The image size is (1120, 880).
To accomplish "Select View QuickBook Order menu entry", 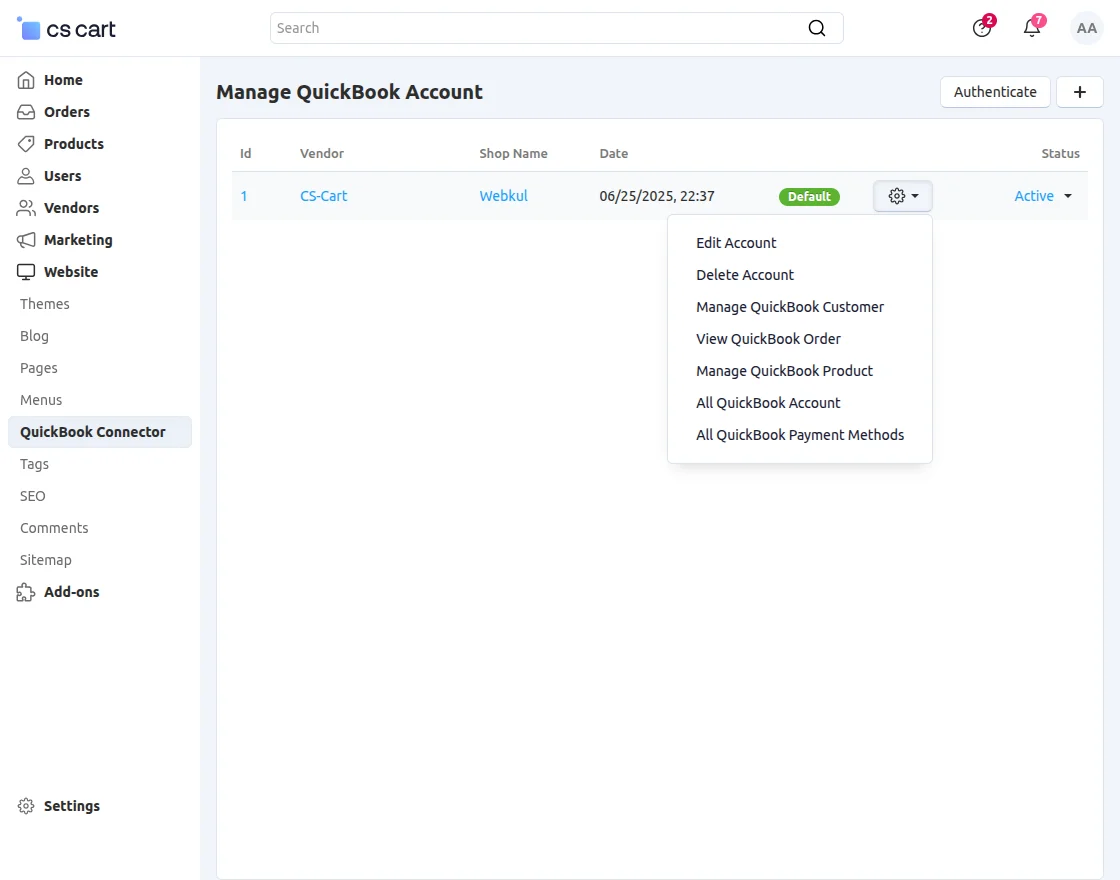I will click(768, 339).
